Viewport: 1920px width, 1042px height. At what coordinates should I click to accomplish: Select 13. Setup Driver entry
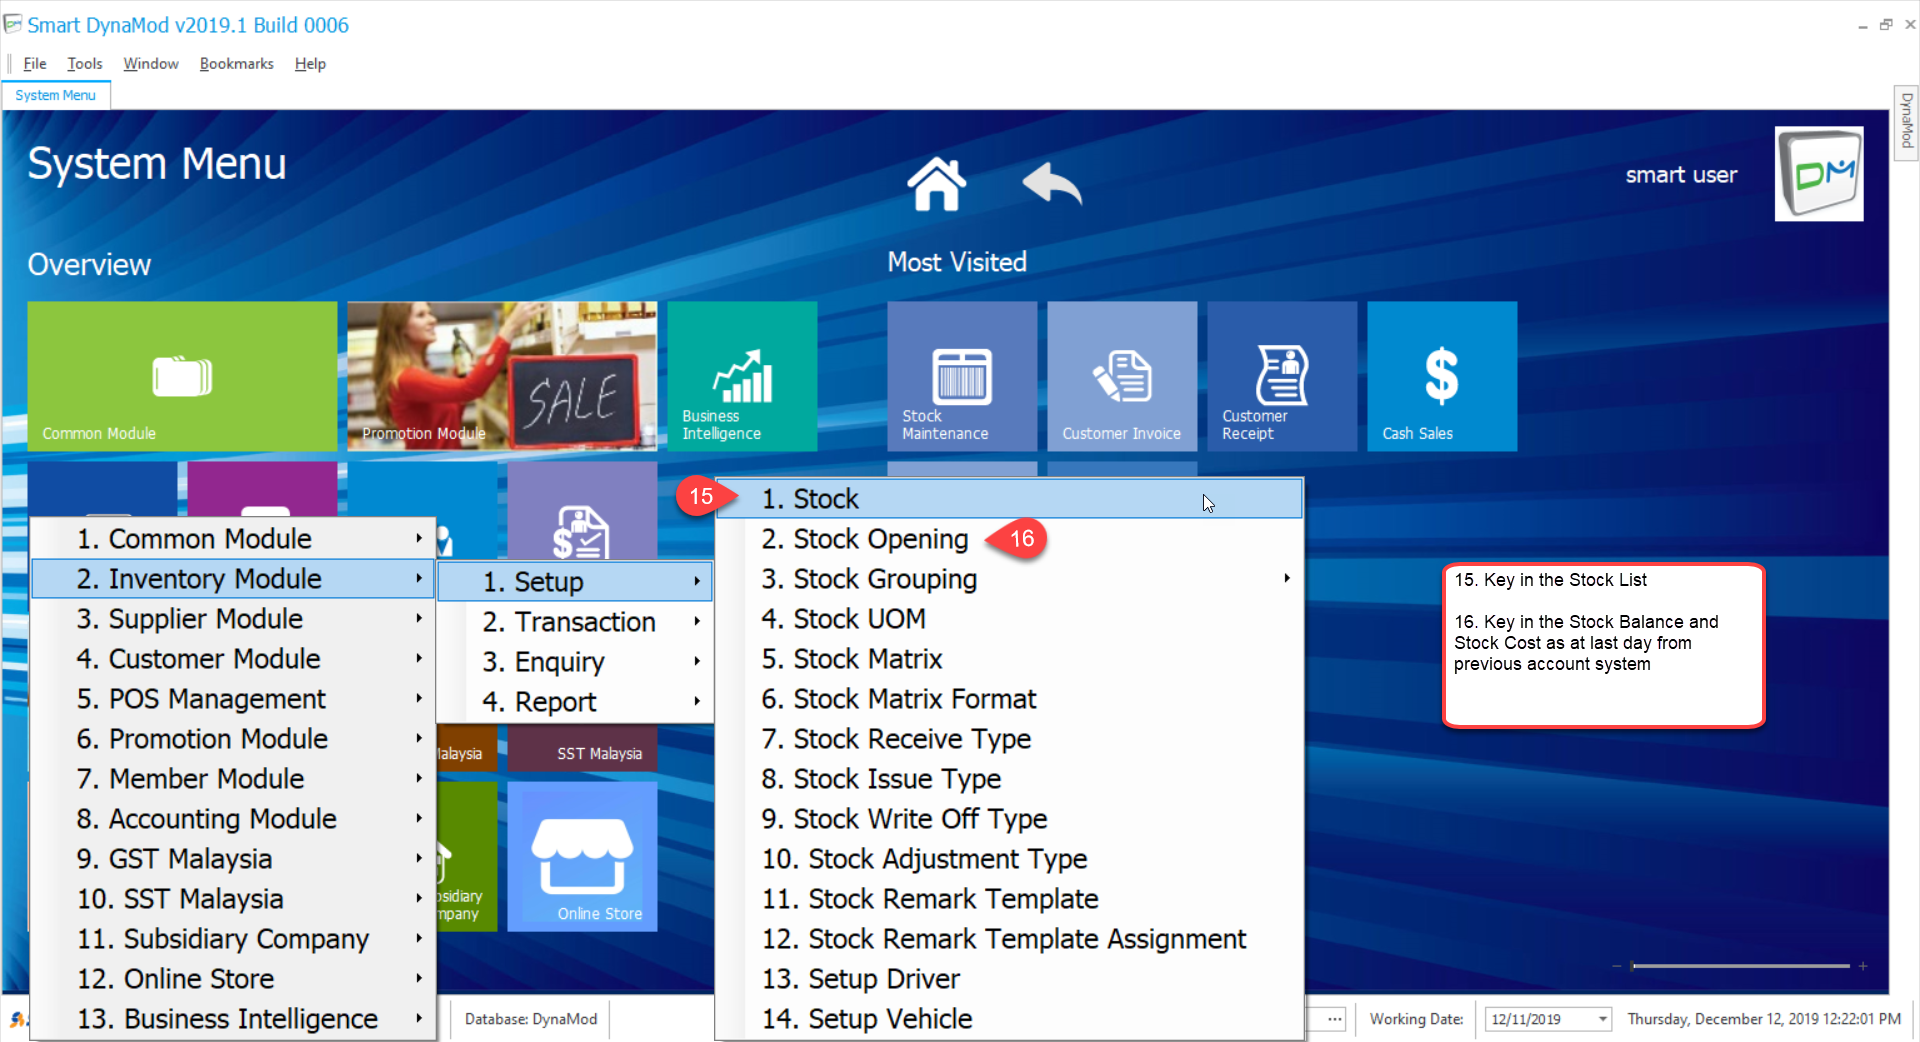pos(1010,978)
